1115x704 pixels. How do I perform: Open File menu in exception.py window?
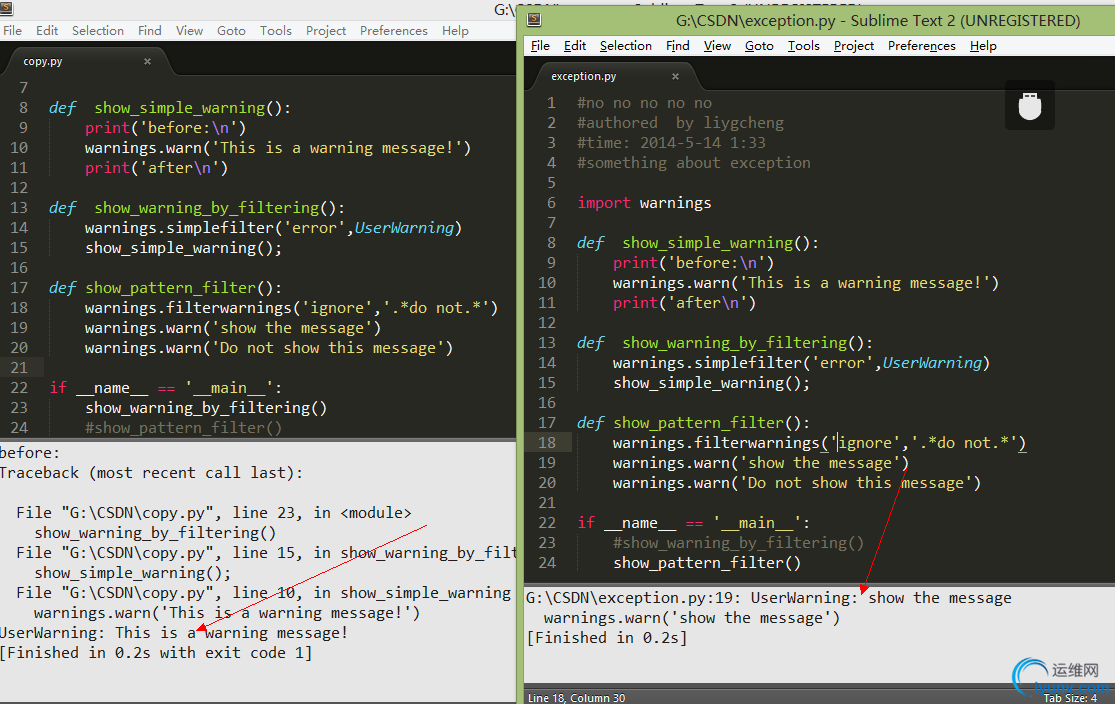tap(540, 46)
